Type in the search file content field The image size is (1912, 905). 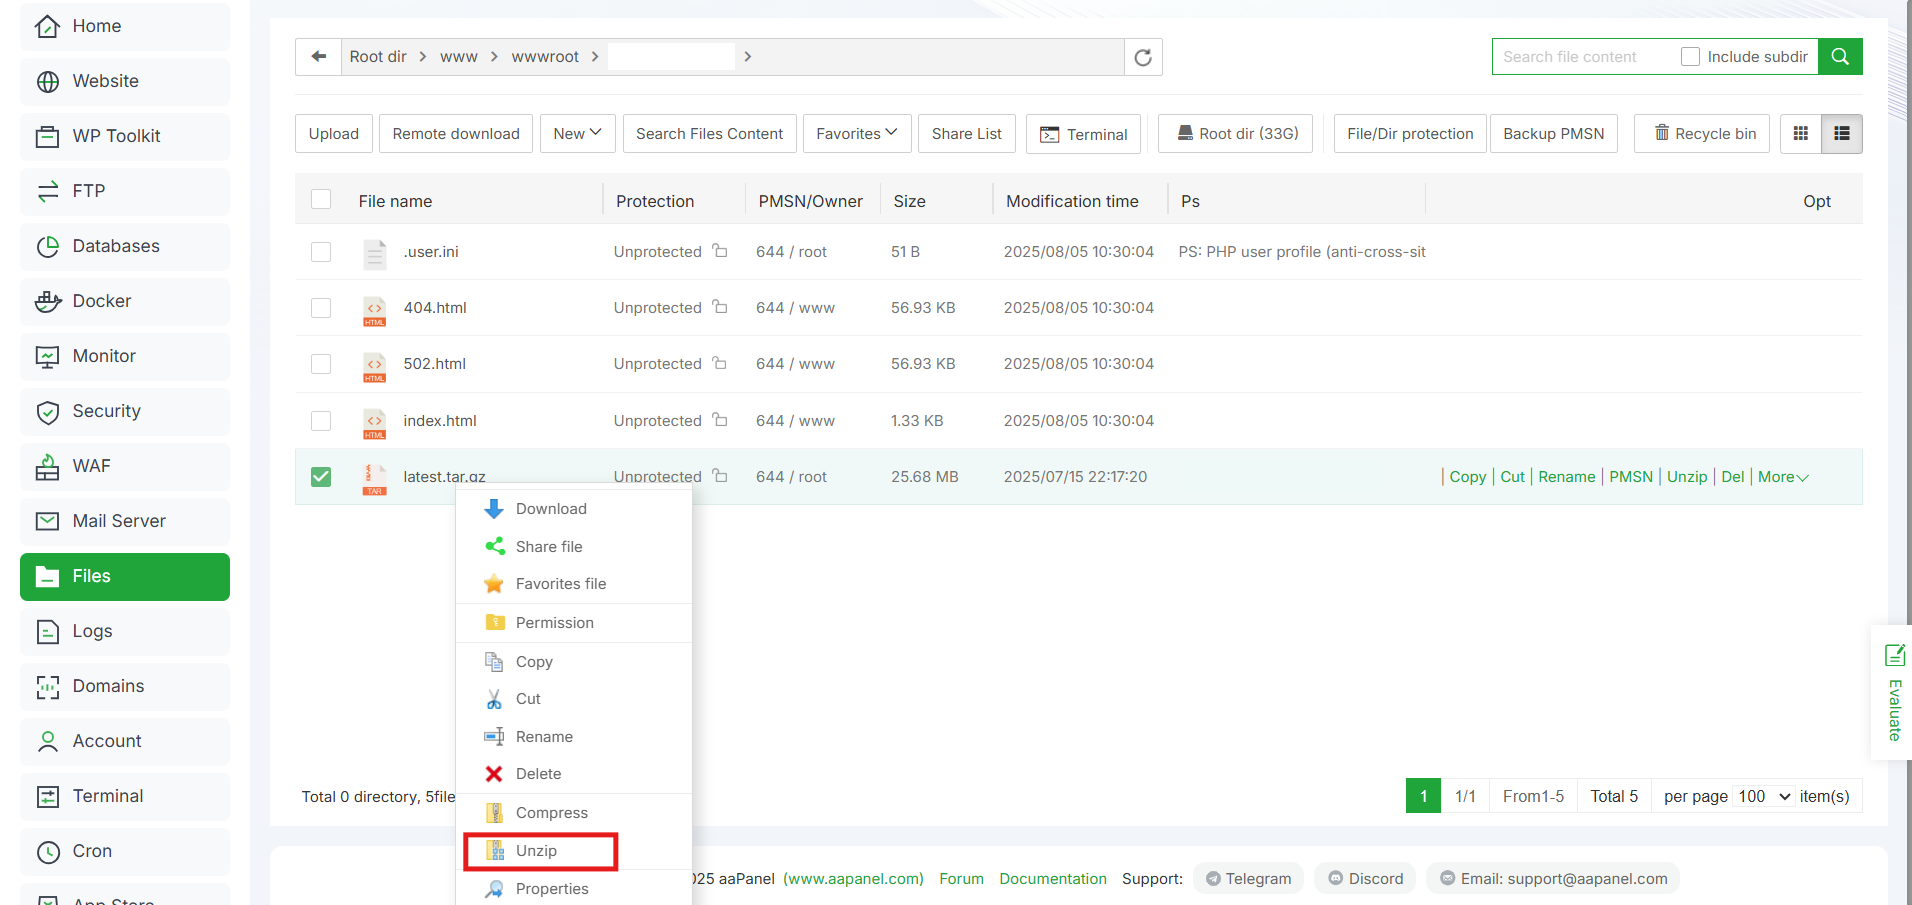(1580, 56)
